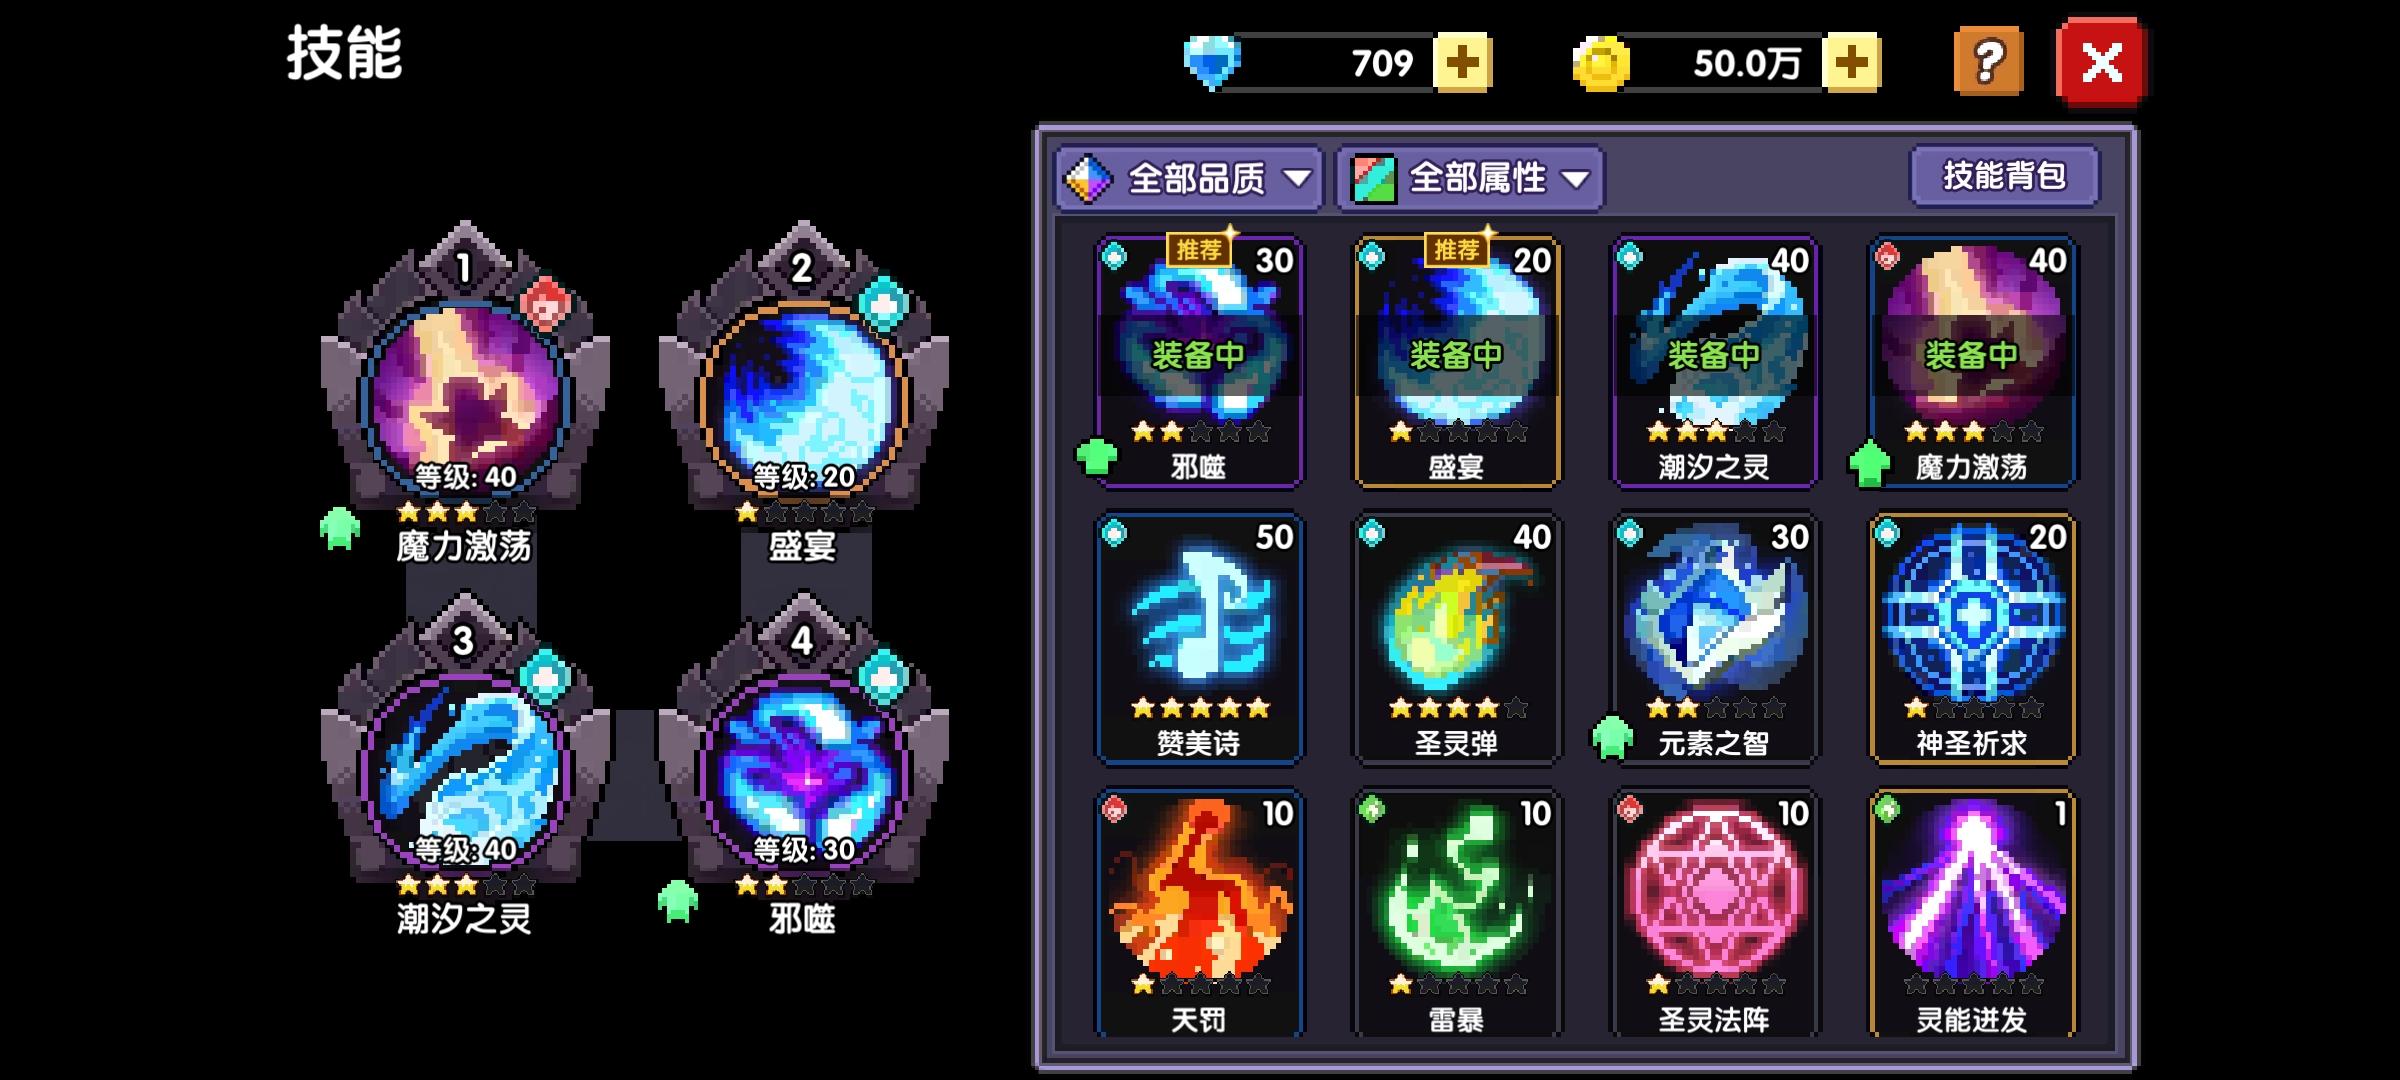Choose the pink 圣灵法阵 skill
Screen dimensions: 2400x1080
[1715, 914]
